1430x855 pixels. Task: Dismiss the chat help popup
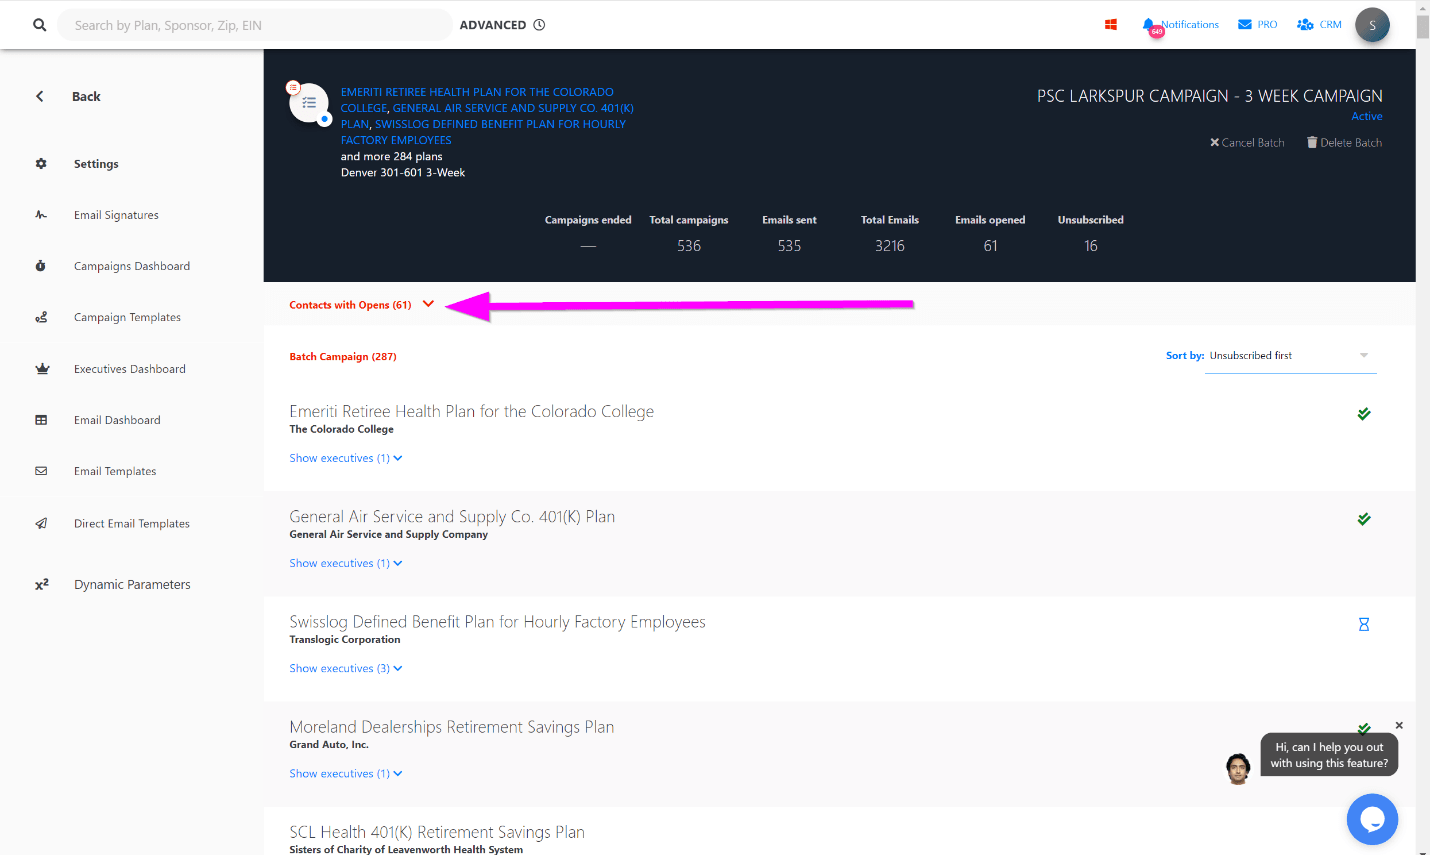(1399, 725)
